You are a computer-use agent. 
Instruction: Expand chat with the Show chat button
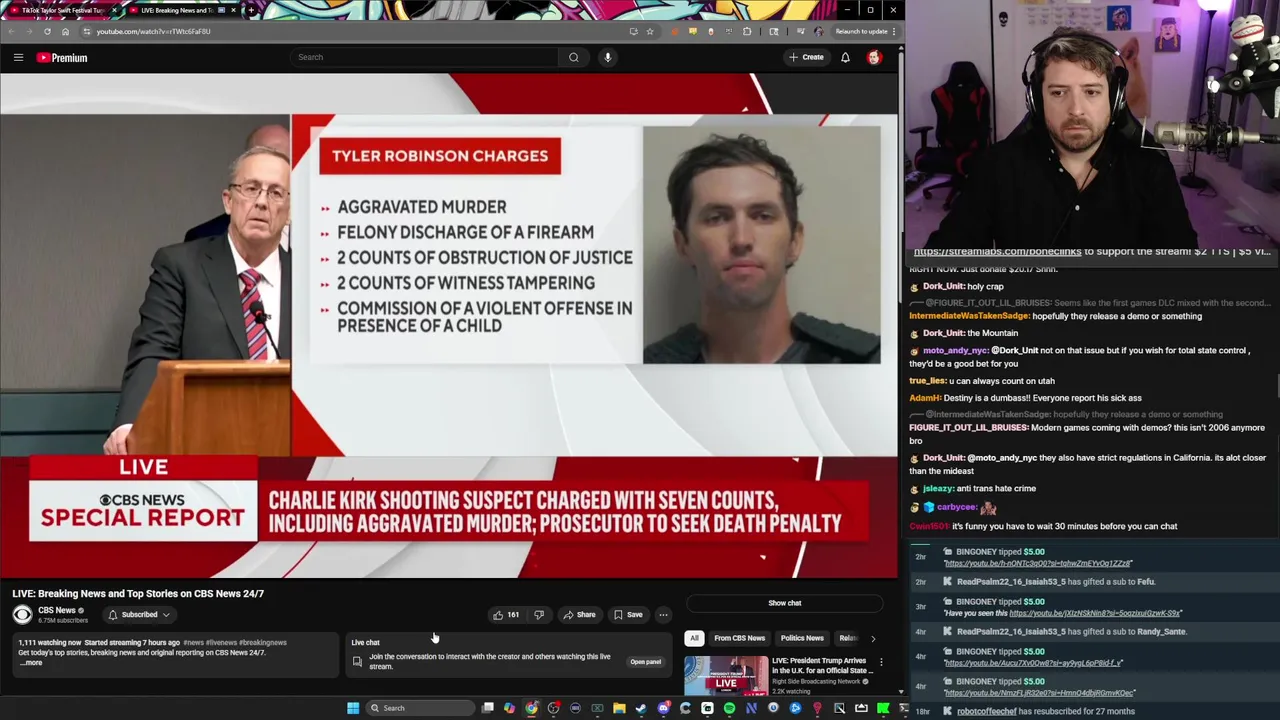(x=785, y=603)
